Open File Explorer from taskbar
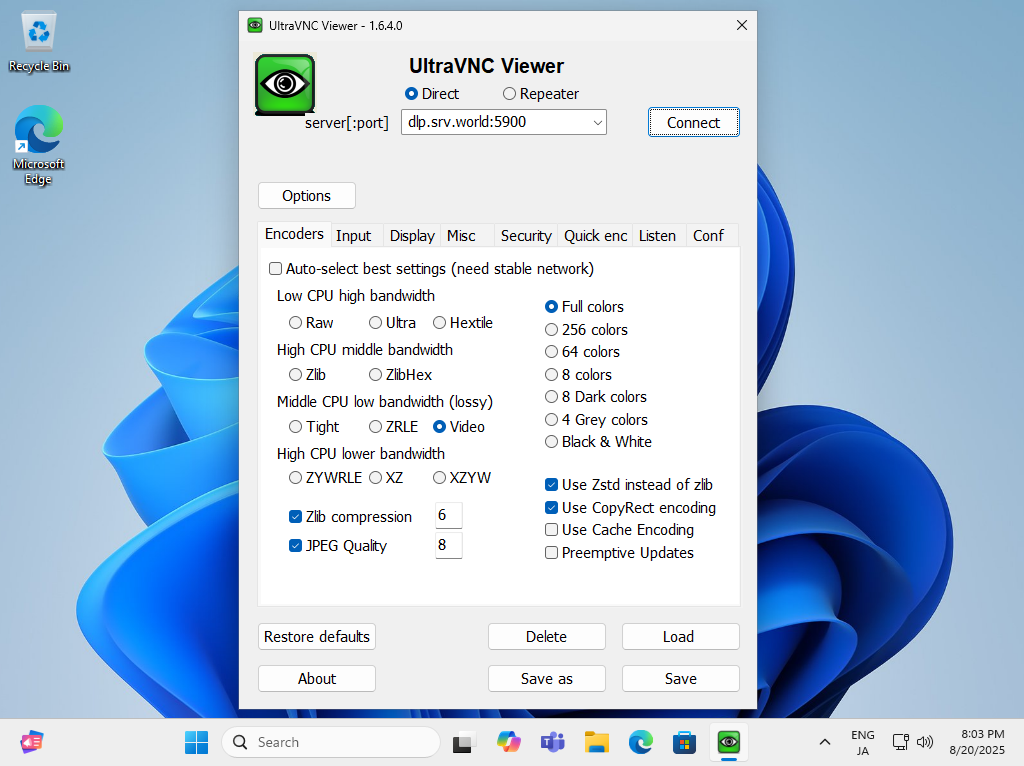 (x=596, y=742)
